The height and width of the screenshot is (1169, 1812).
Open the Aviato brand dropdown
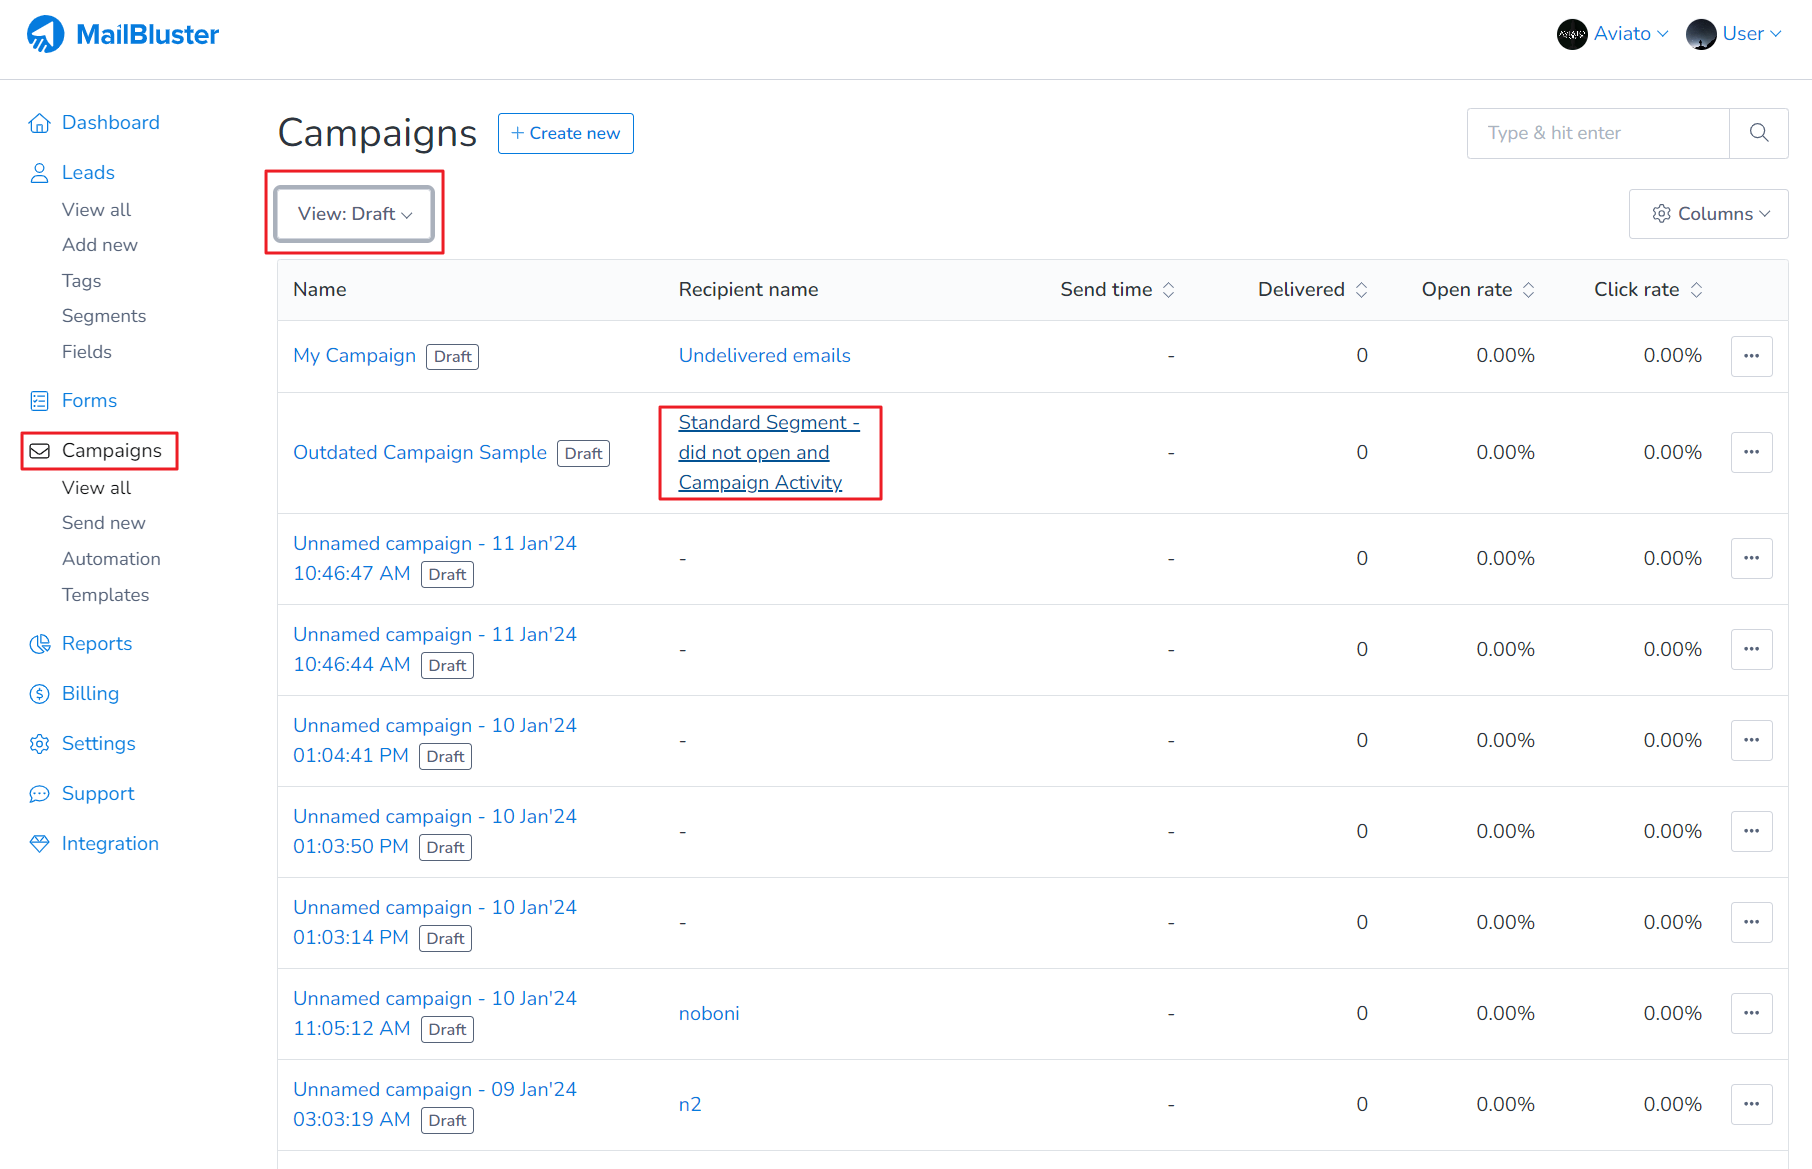[x=1612, y=34]
